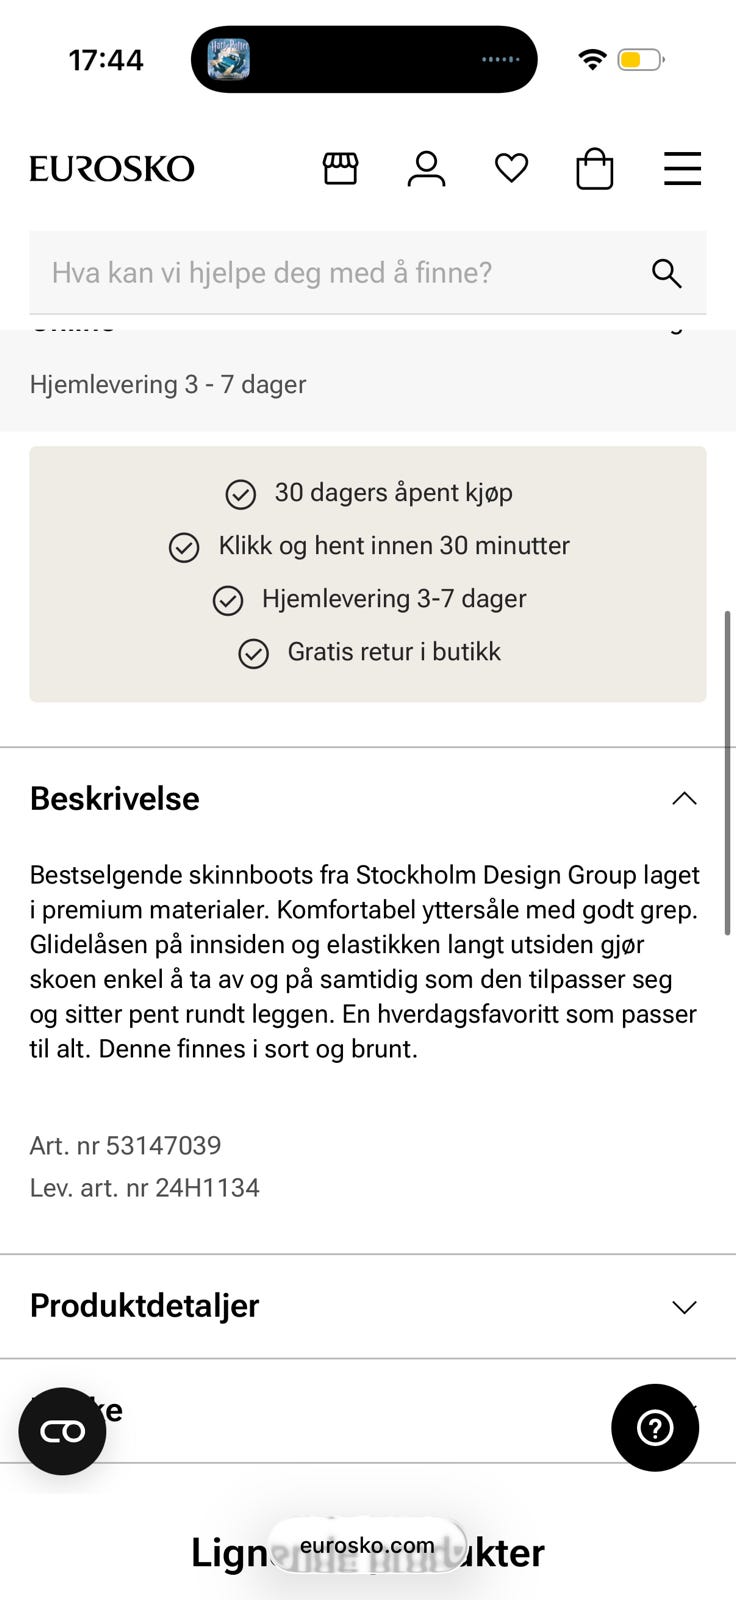This screenshot has height=1600, width=736.
Task: Open the favorites heart icon
Action: (511, 168)
